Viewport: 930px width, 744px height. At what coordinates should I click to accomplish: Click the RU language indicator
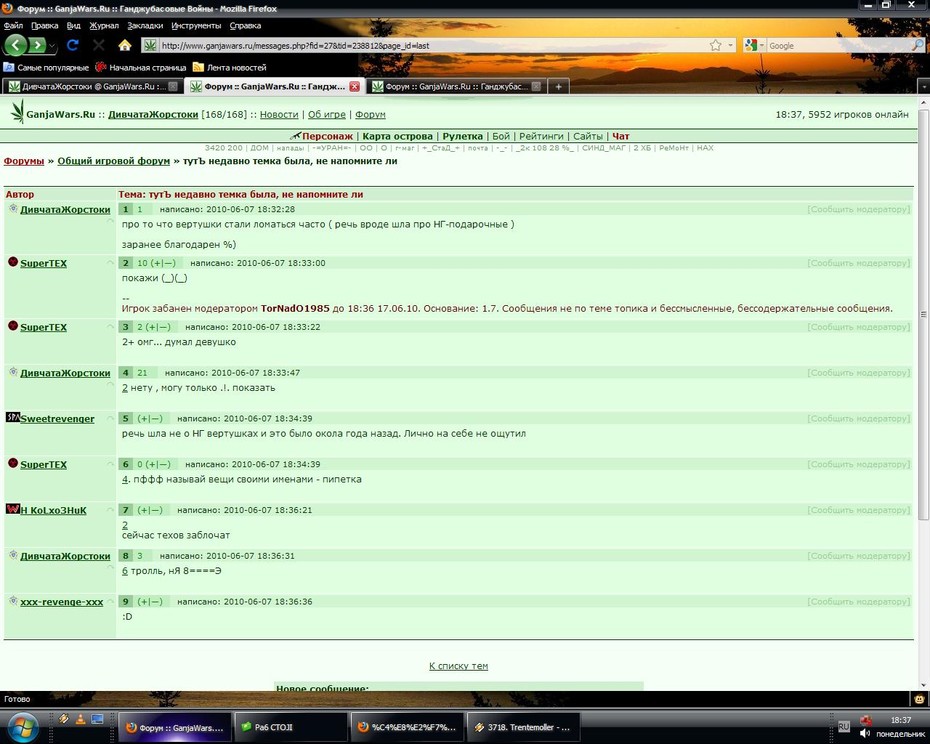click(x=843, y=726)
